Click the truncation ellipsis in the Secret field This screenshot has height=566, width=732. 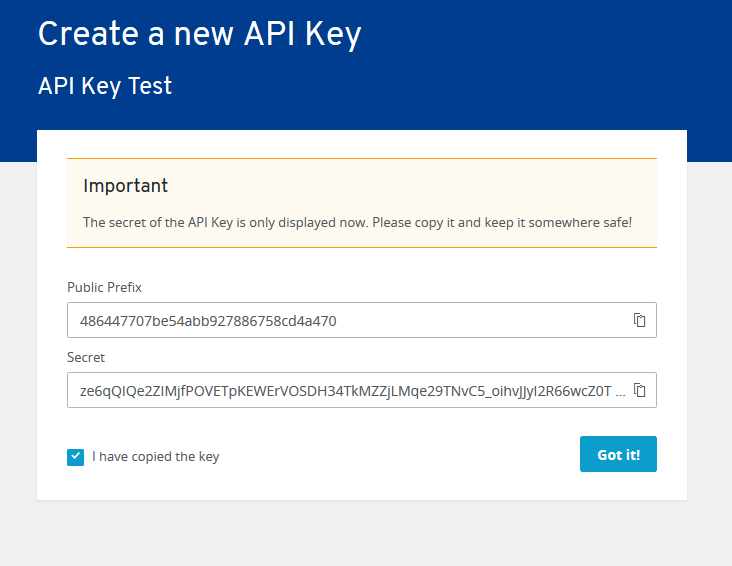point(621,392)
